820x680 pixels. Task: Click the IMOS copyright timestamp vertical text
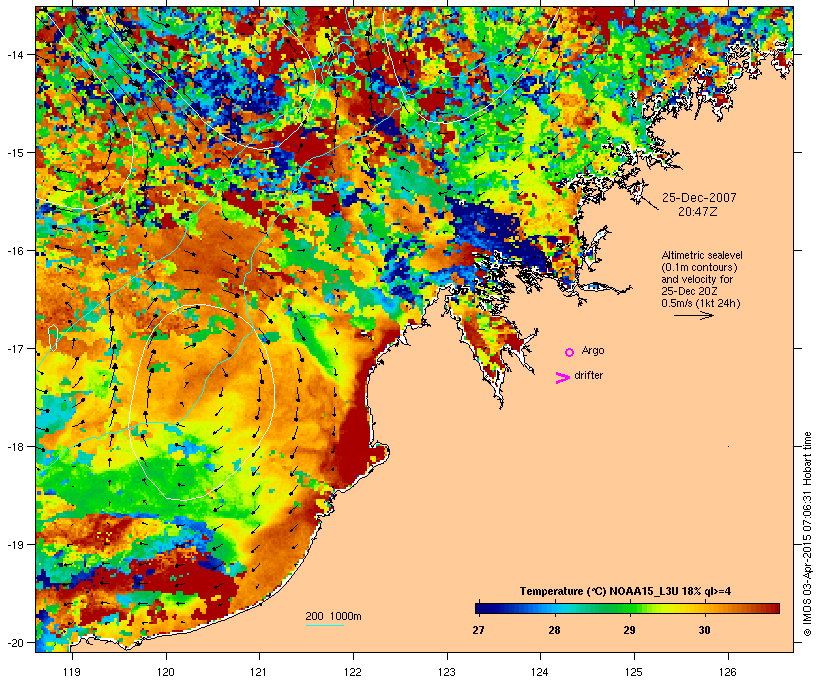click(x=807, y=534)
